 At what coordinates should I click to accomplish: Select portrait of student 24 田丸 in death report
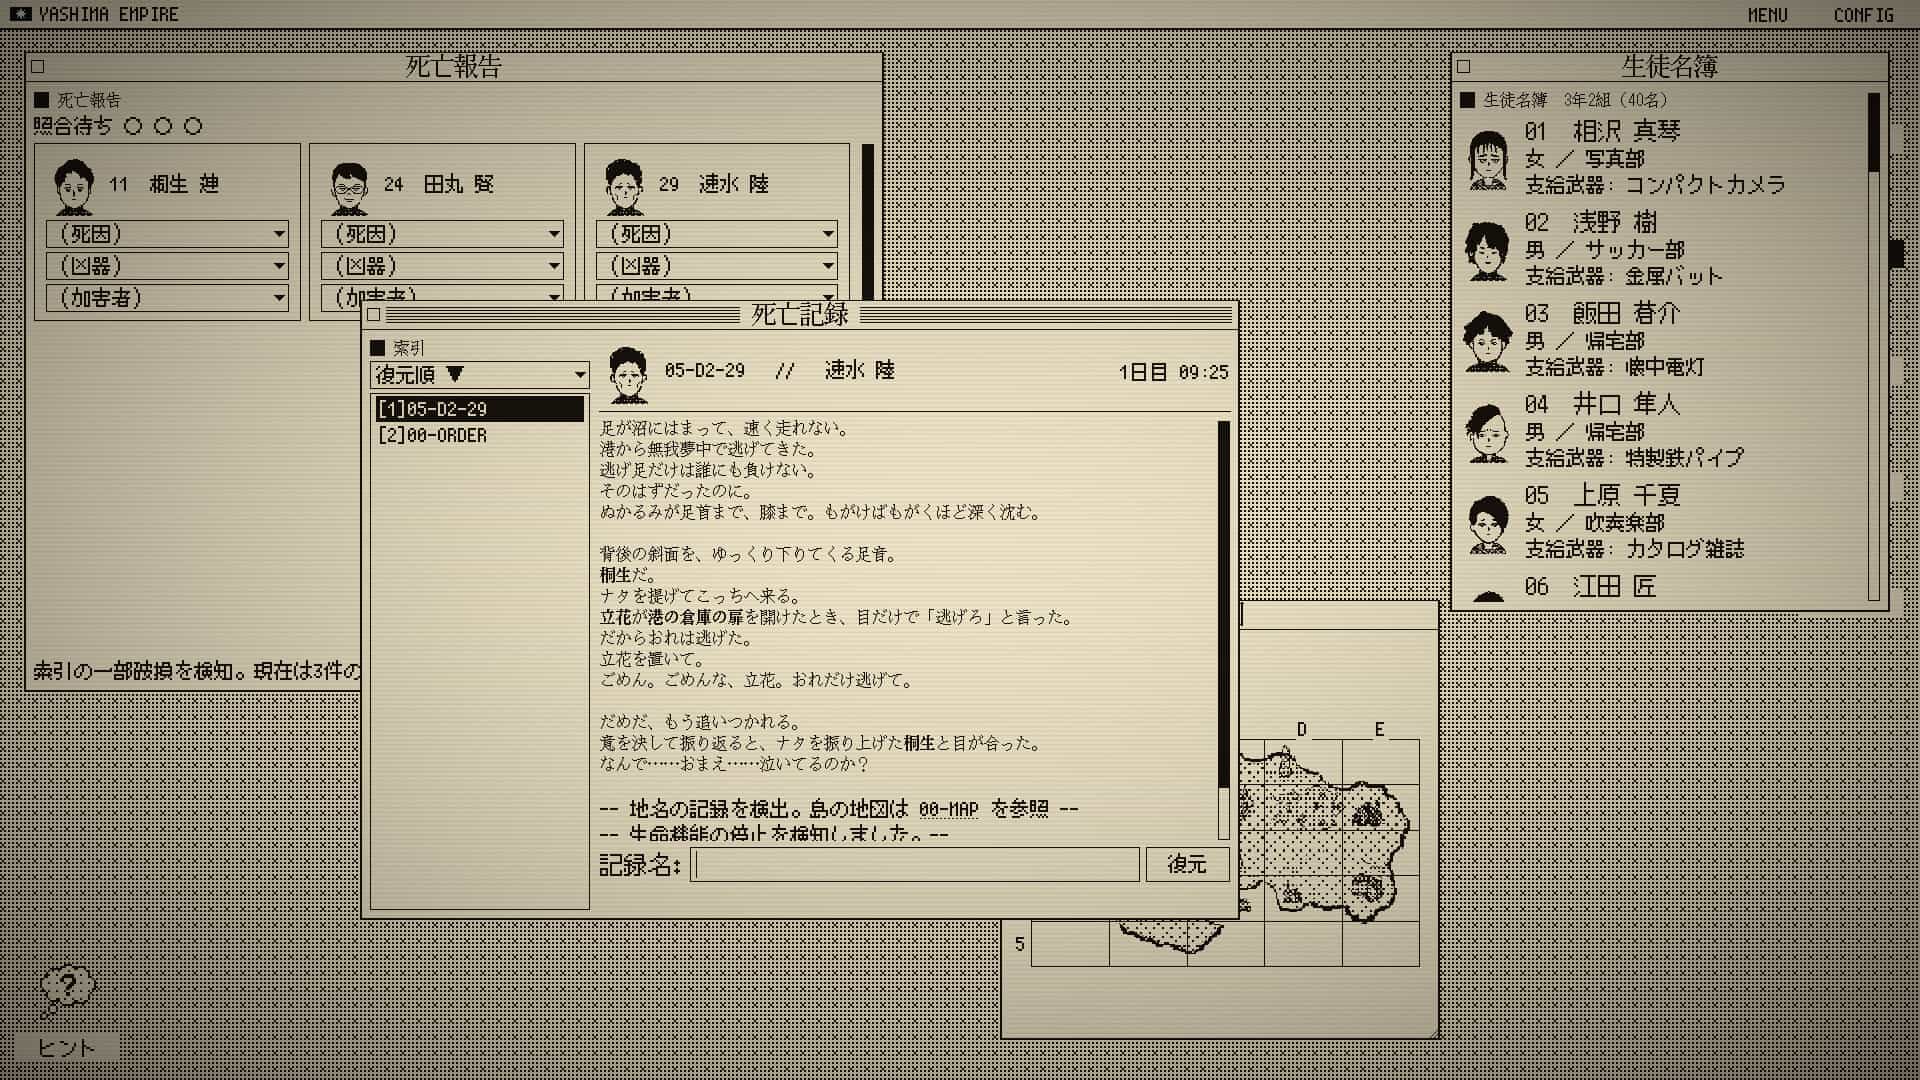[x=349, y=186]
